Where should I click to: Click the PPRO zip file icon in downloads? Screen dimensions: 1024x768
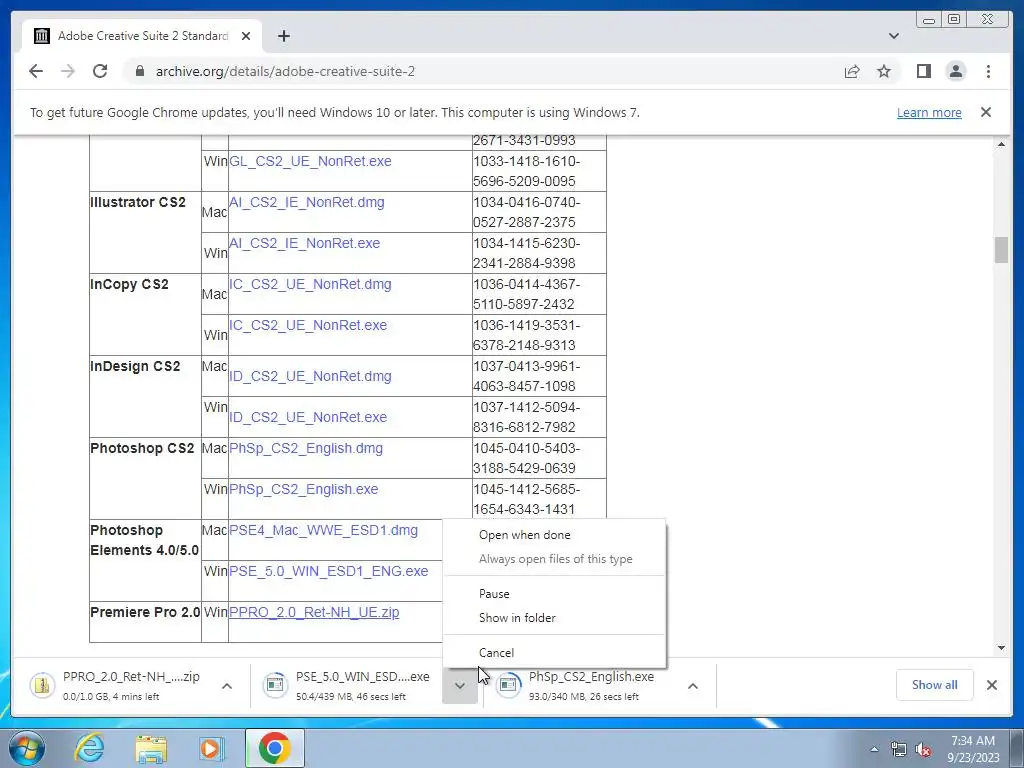click(42, 685)
